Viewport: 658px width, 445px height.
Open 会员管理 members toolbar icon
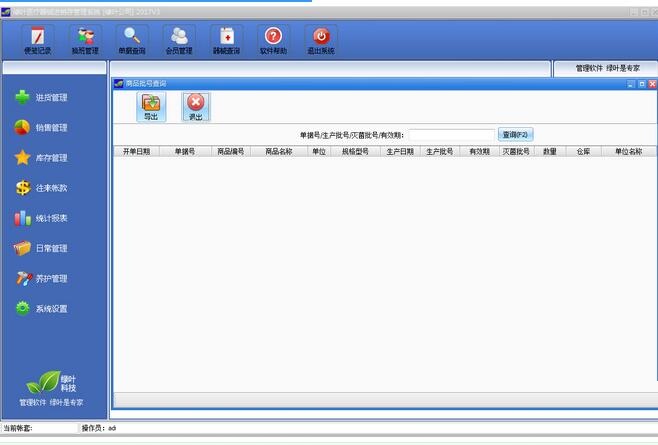(x=179, y=40)
